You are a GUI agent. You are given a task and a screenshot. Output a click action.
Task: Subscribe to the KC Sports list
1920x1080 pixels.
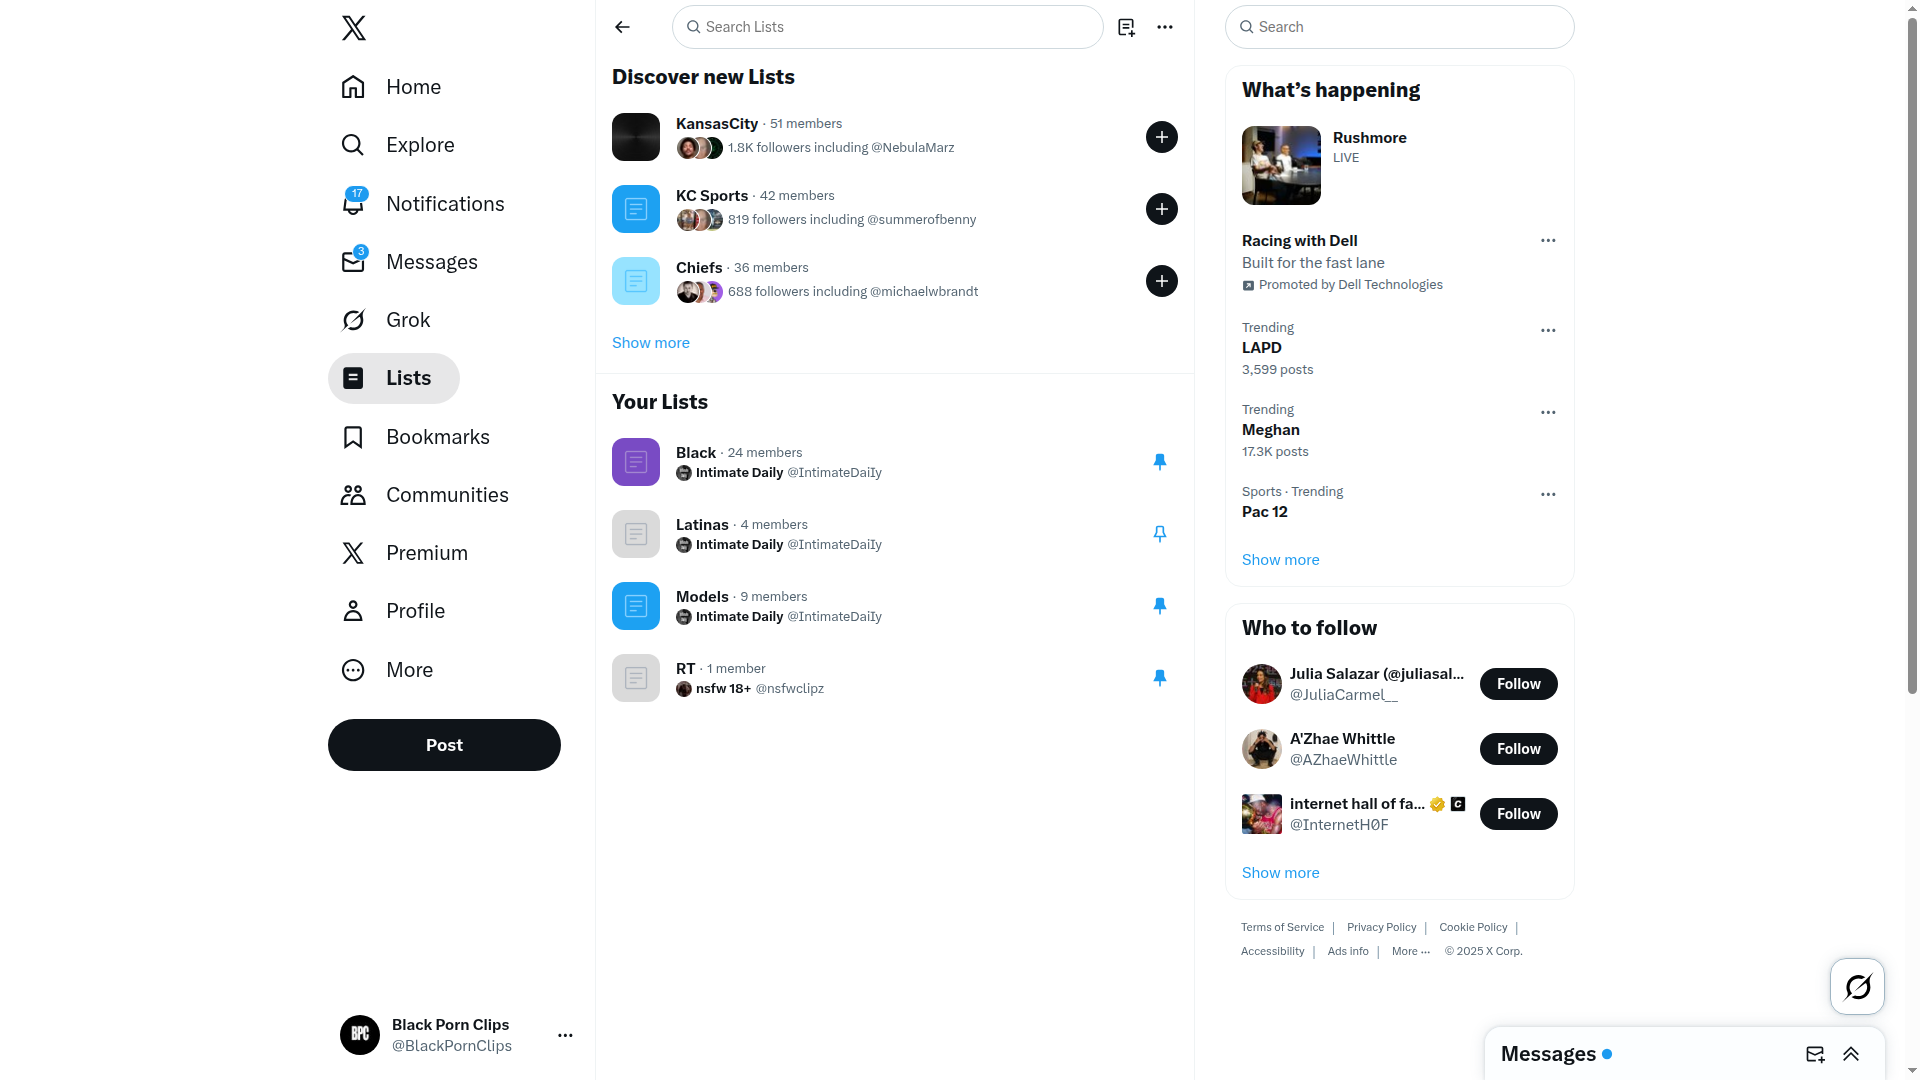(x=1162, y=209)
